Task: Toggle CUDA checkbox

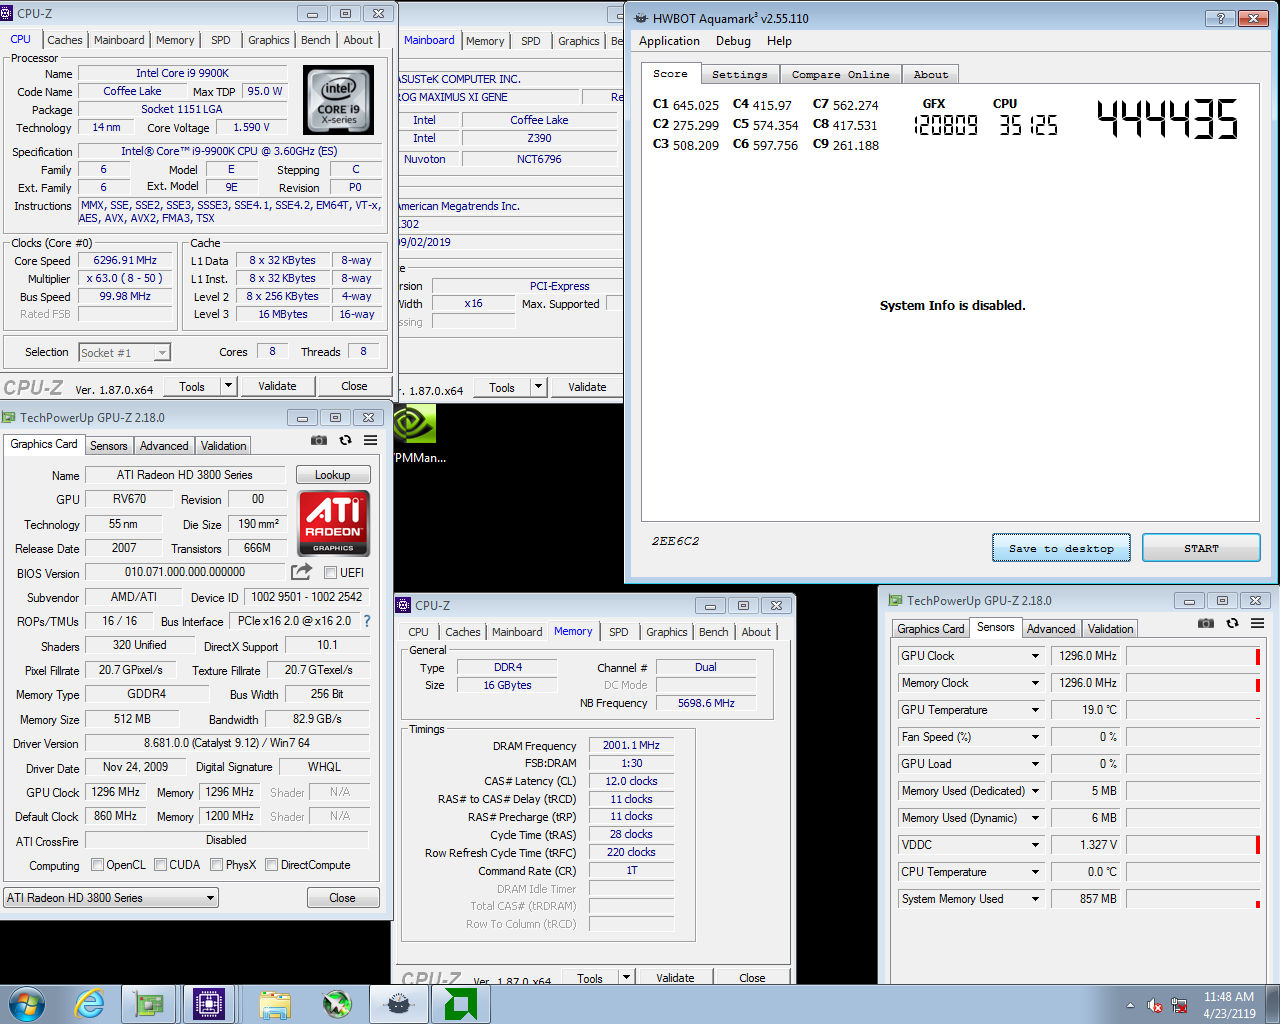Action: click(x=160, y=865)
